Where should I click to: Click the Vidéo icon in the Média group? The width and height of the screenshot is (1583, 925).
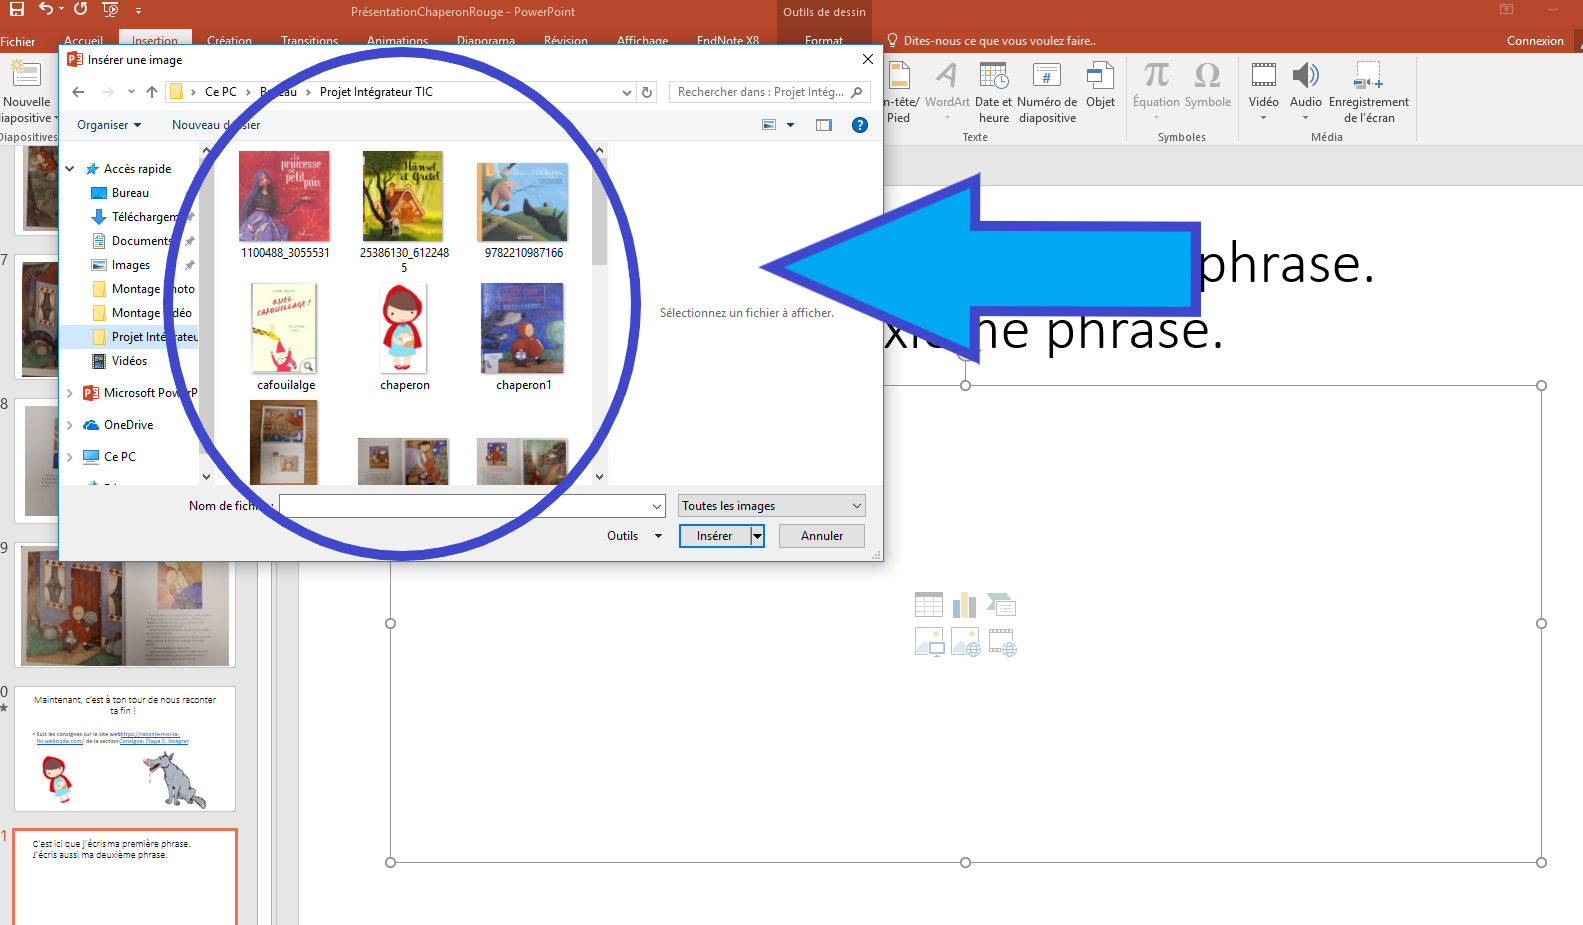click(x=1264, y=88)
